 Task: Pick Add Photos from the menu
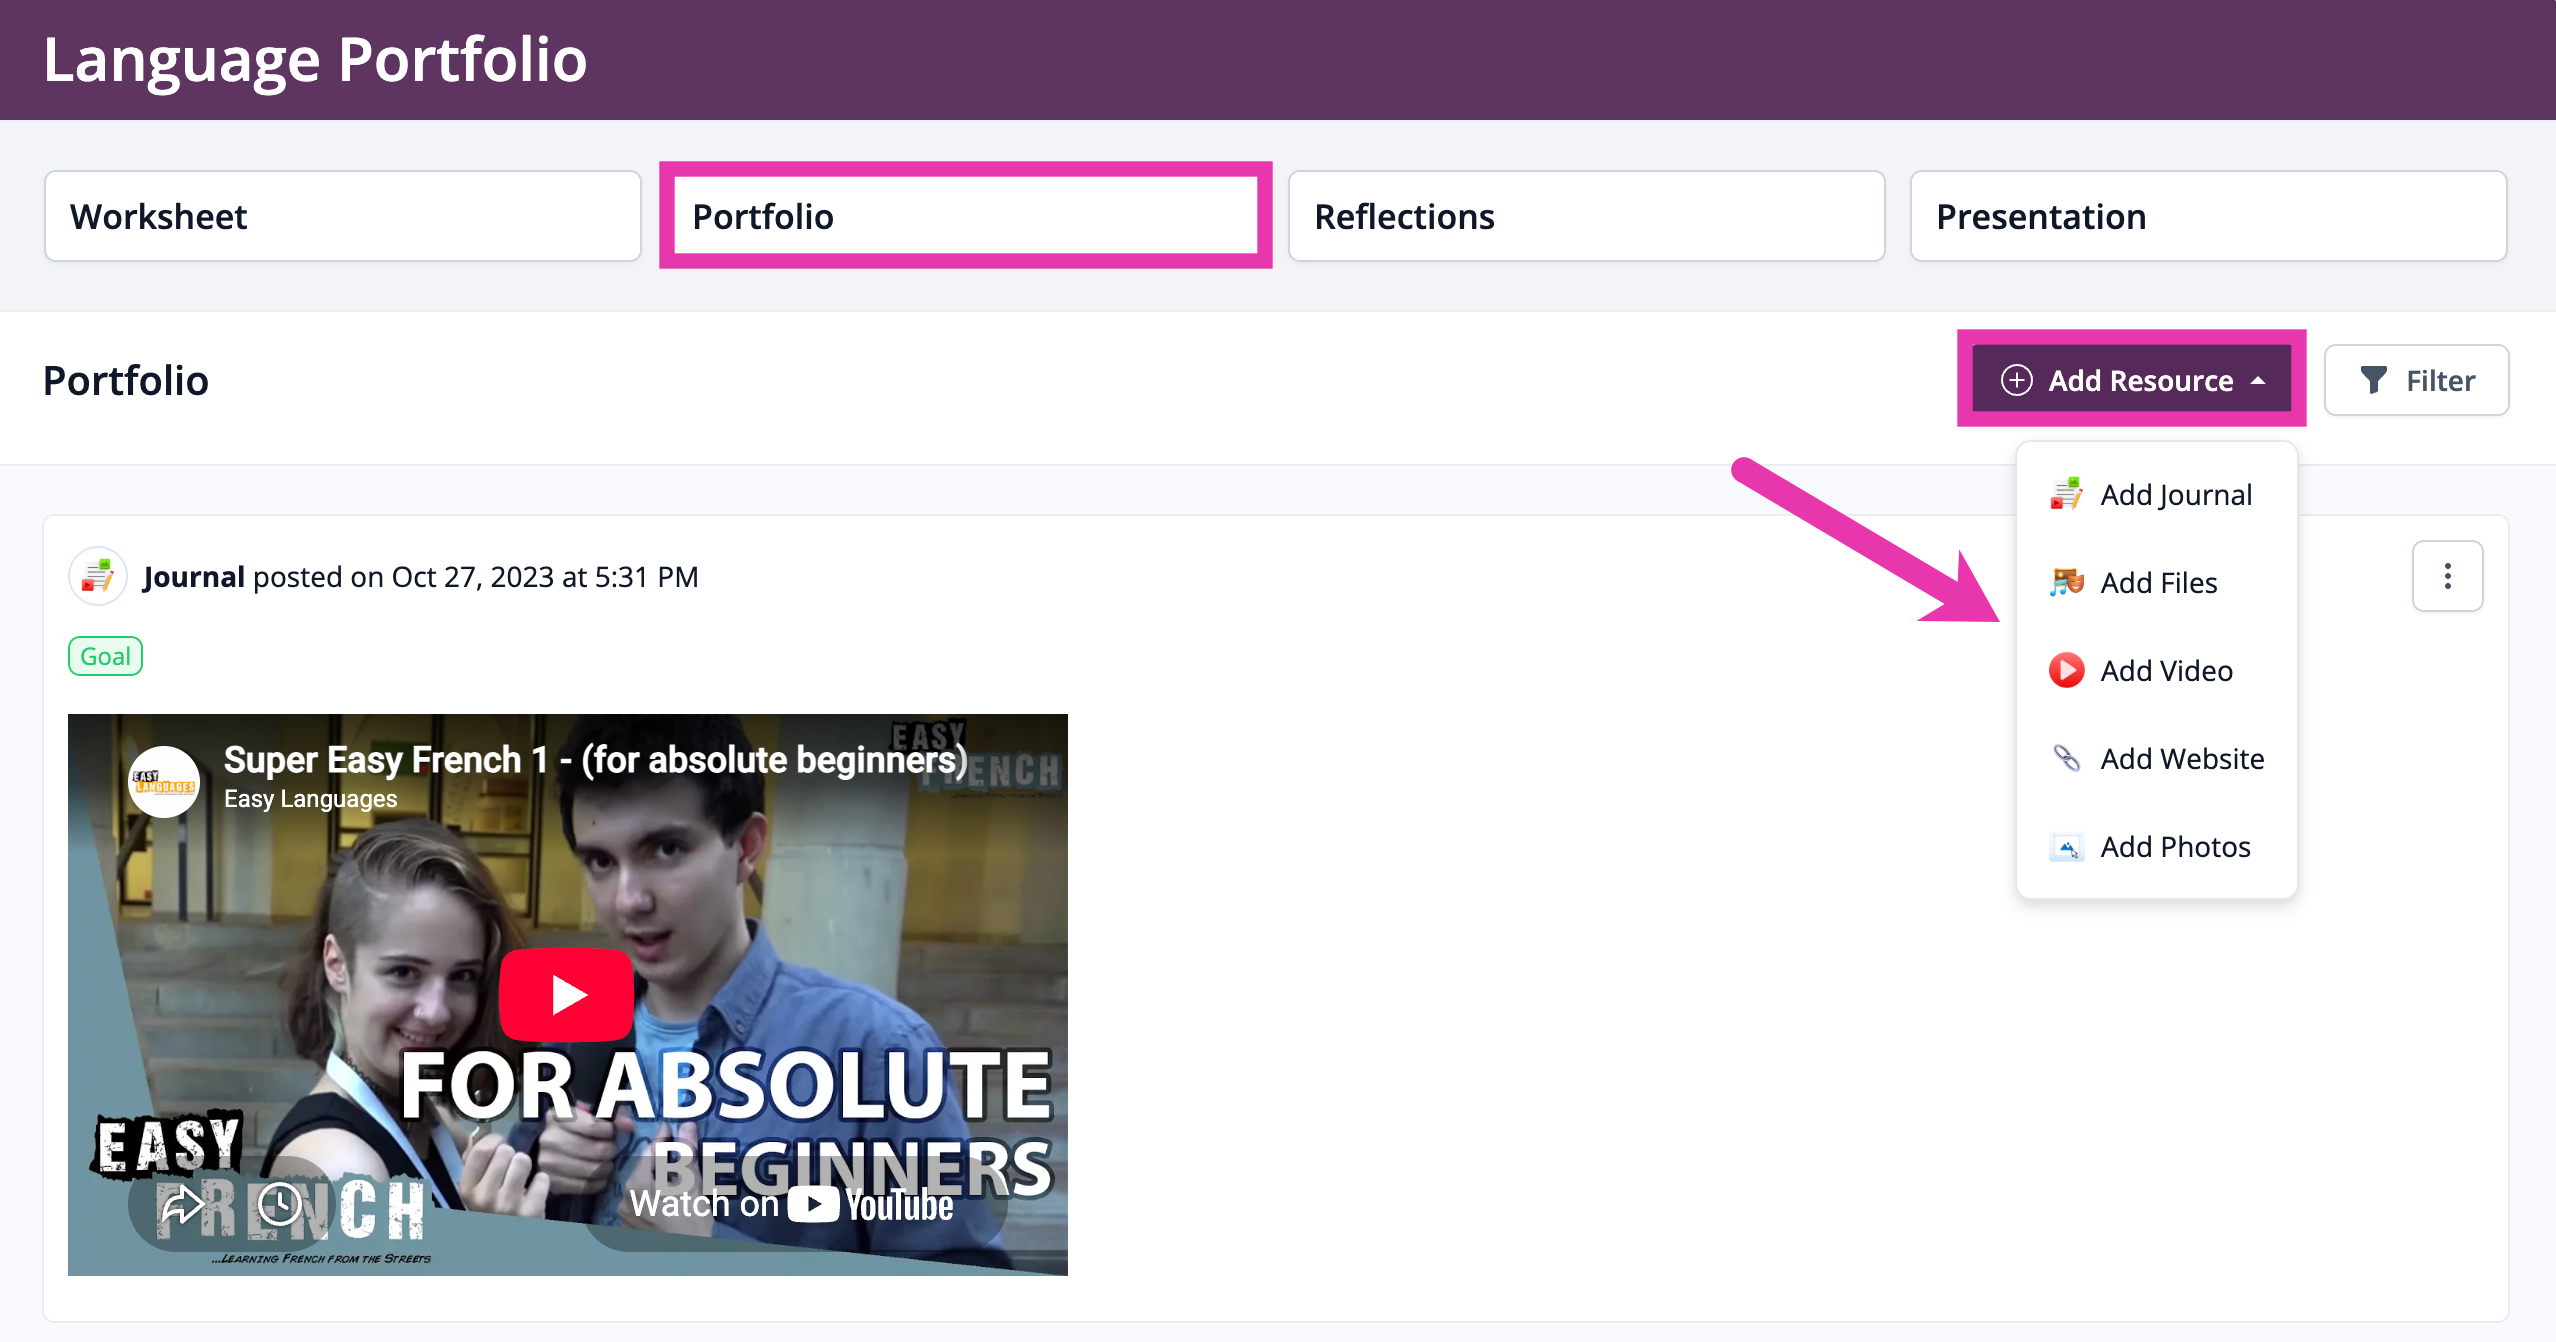point(2156,847)
